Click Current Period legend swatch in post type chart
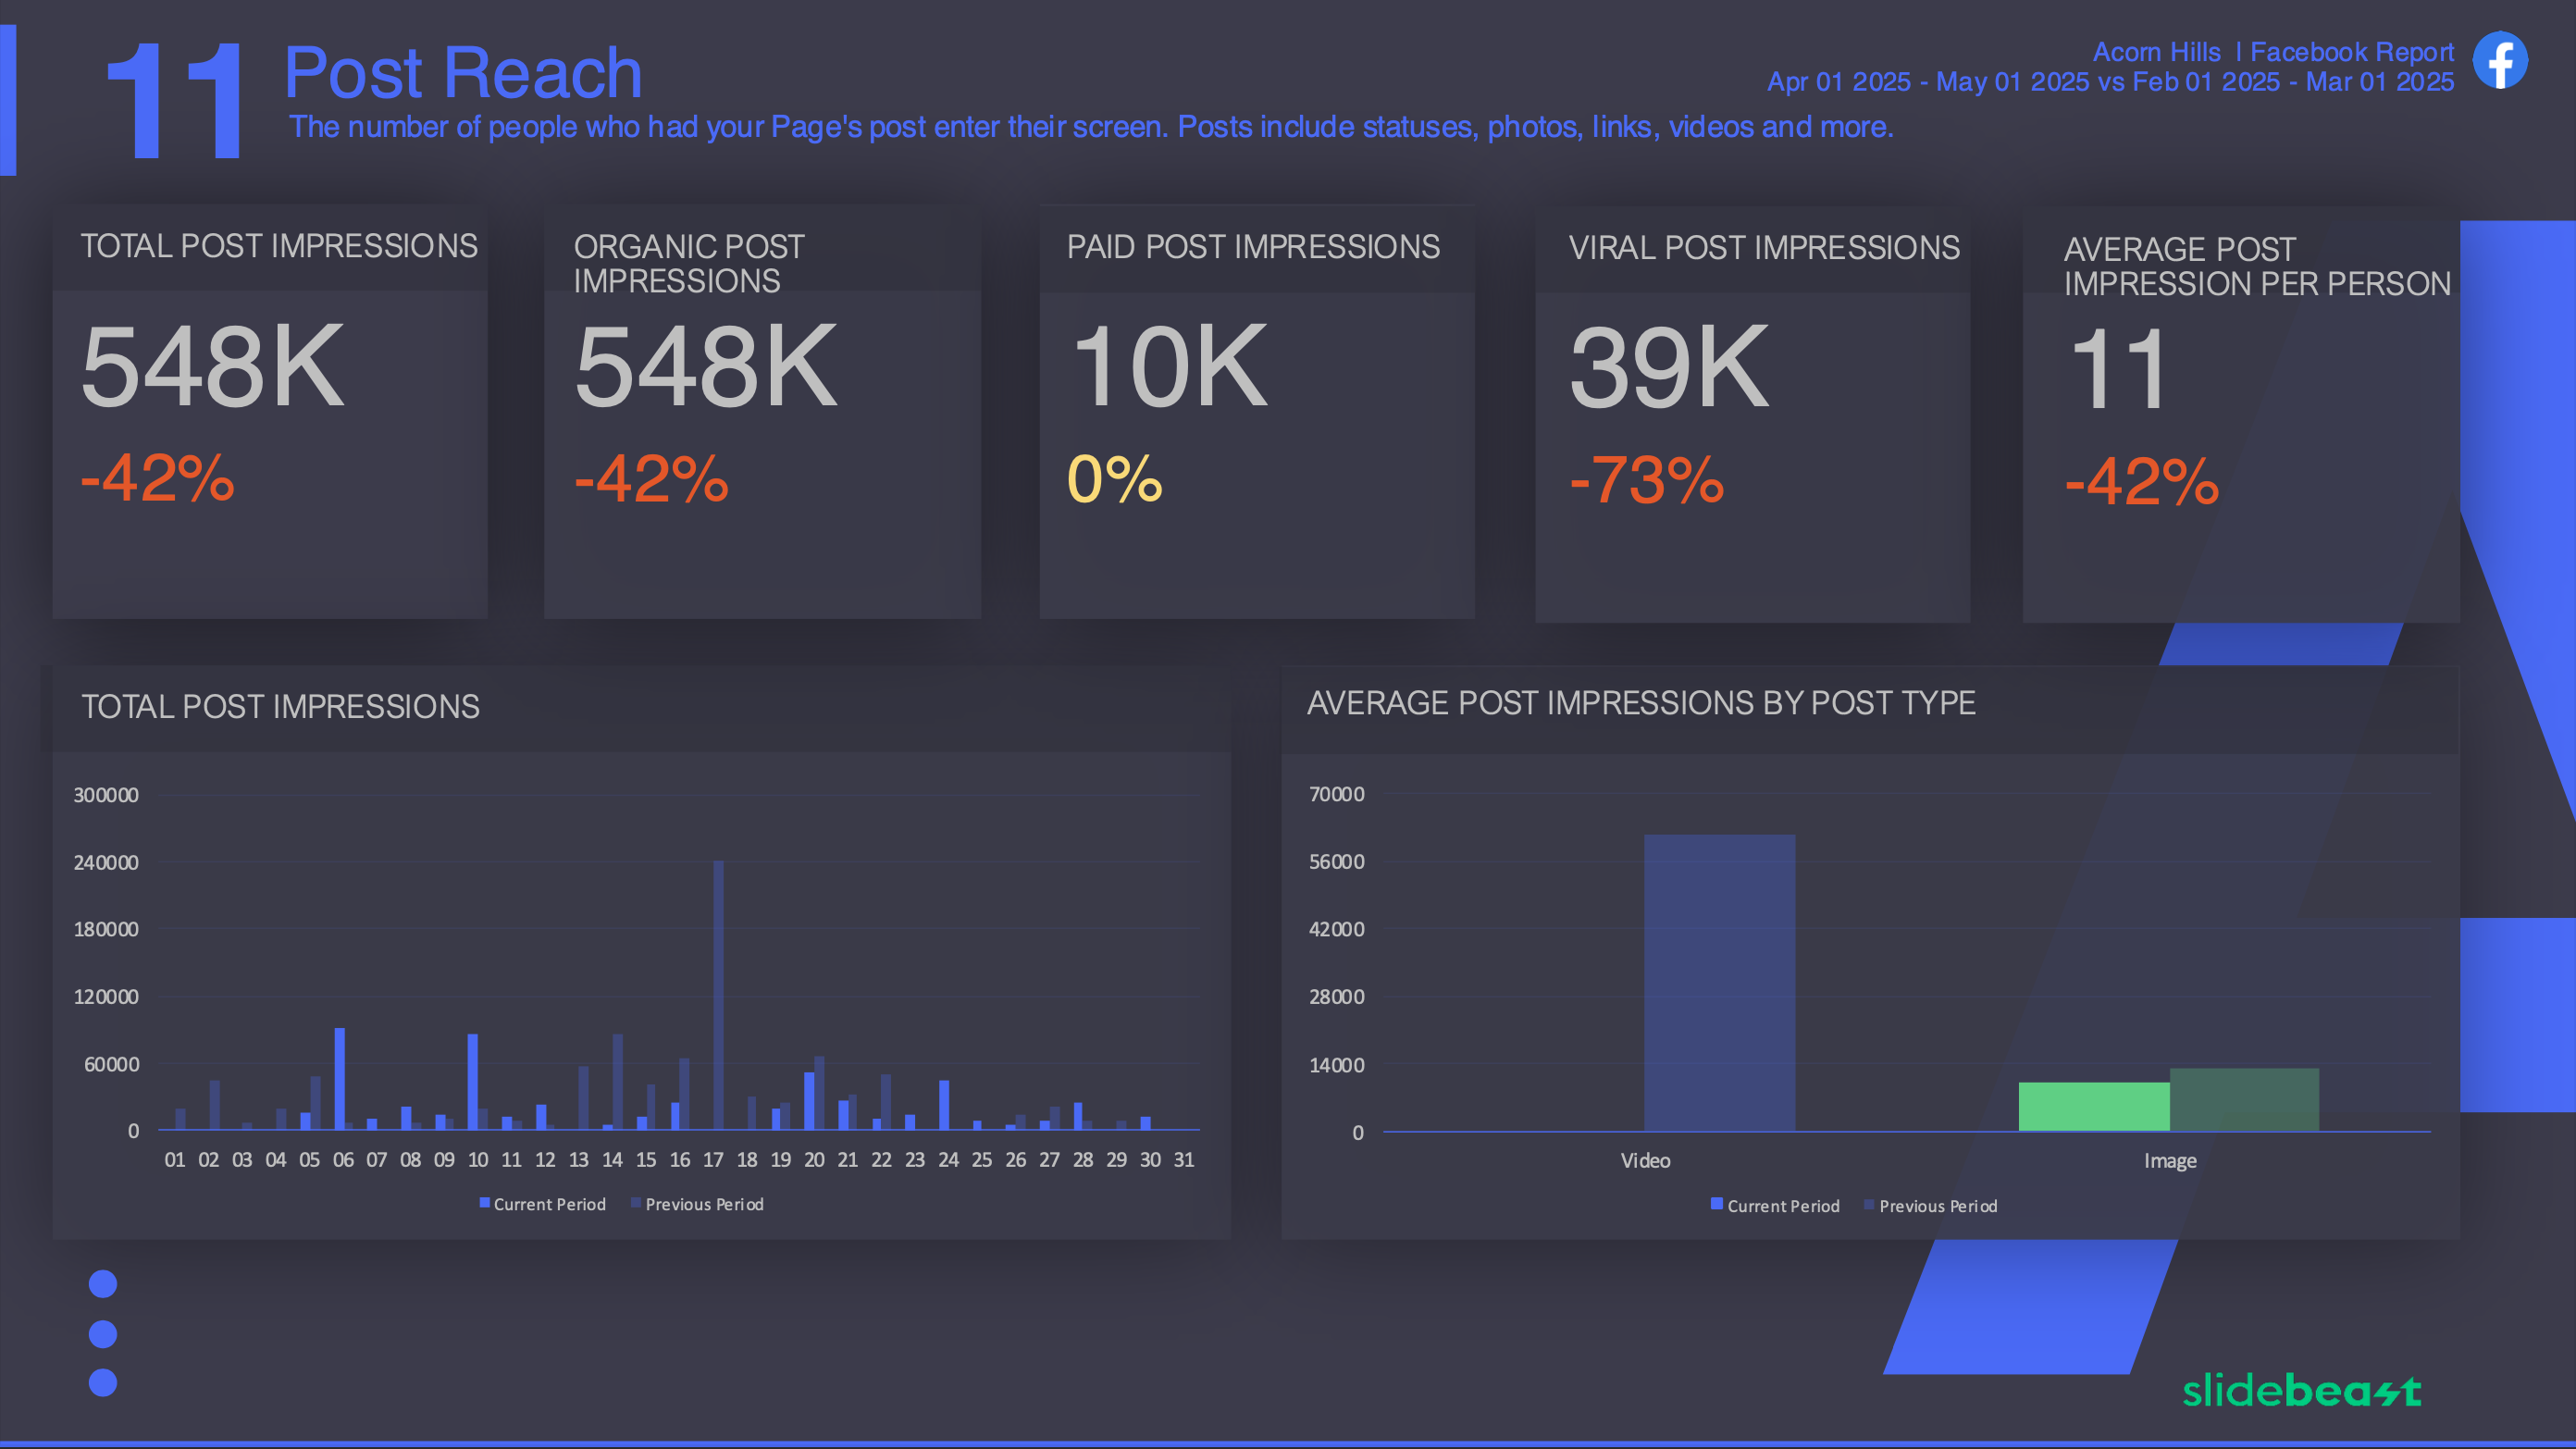 (1717, 1204)
